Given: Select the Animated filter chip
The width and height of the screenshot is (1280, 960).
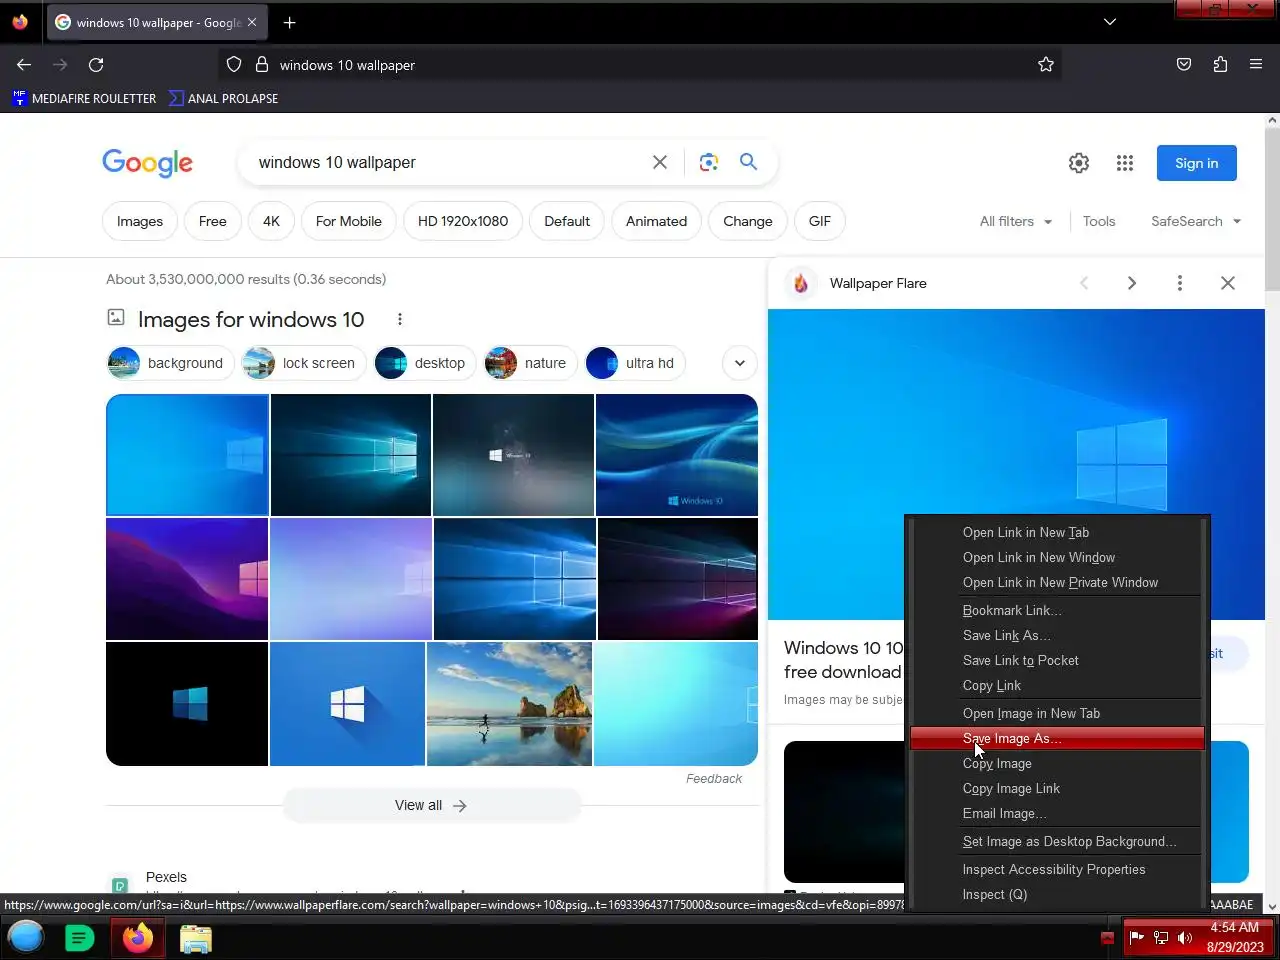Looking at the screenshot, I should [657, 221].
